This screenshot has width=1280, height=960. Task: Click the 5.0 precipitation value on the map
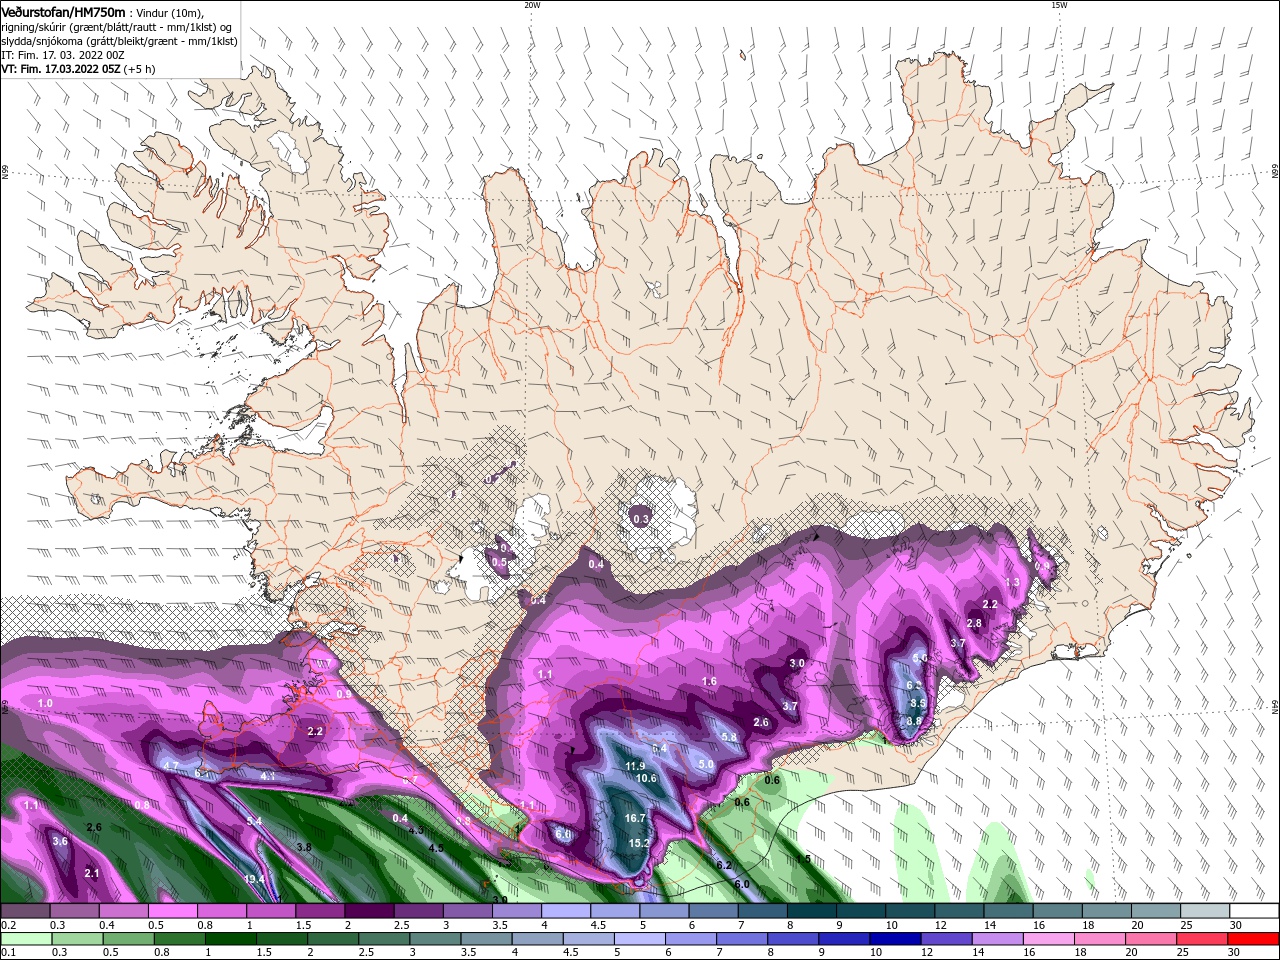(706, 764)
